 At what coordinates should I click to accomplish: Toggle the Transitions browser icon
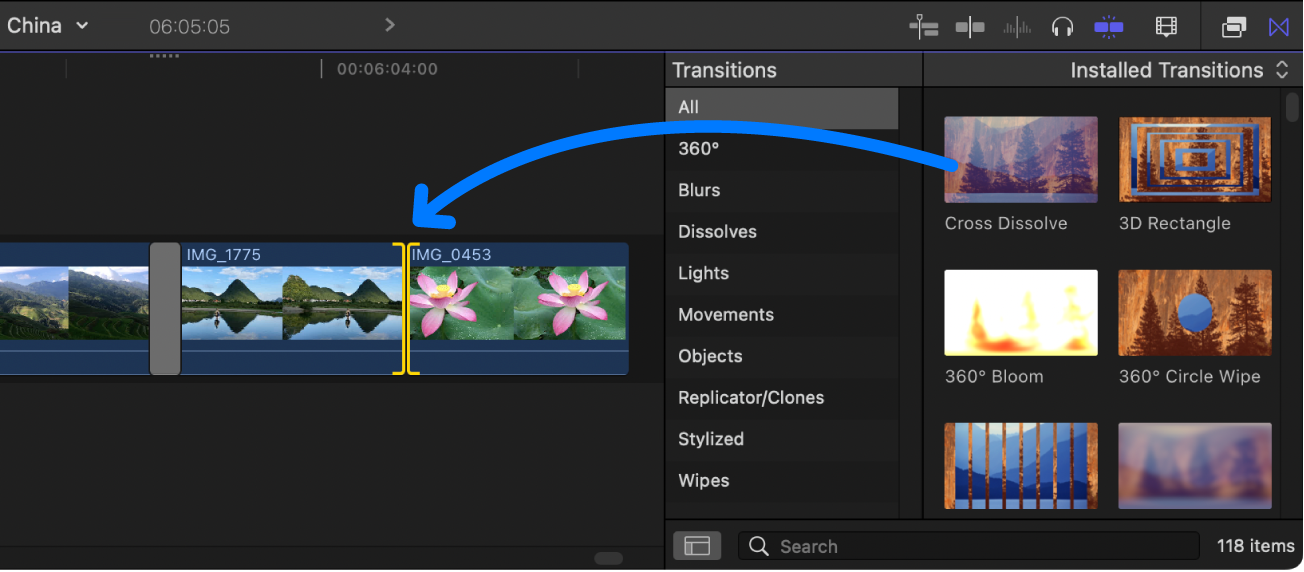(1279, 27)
